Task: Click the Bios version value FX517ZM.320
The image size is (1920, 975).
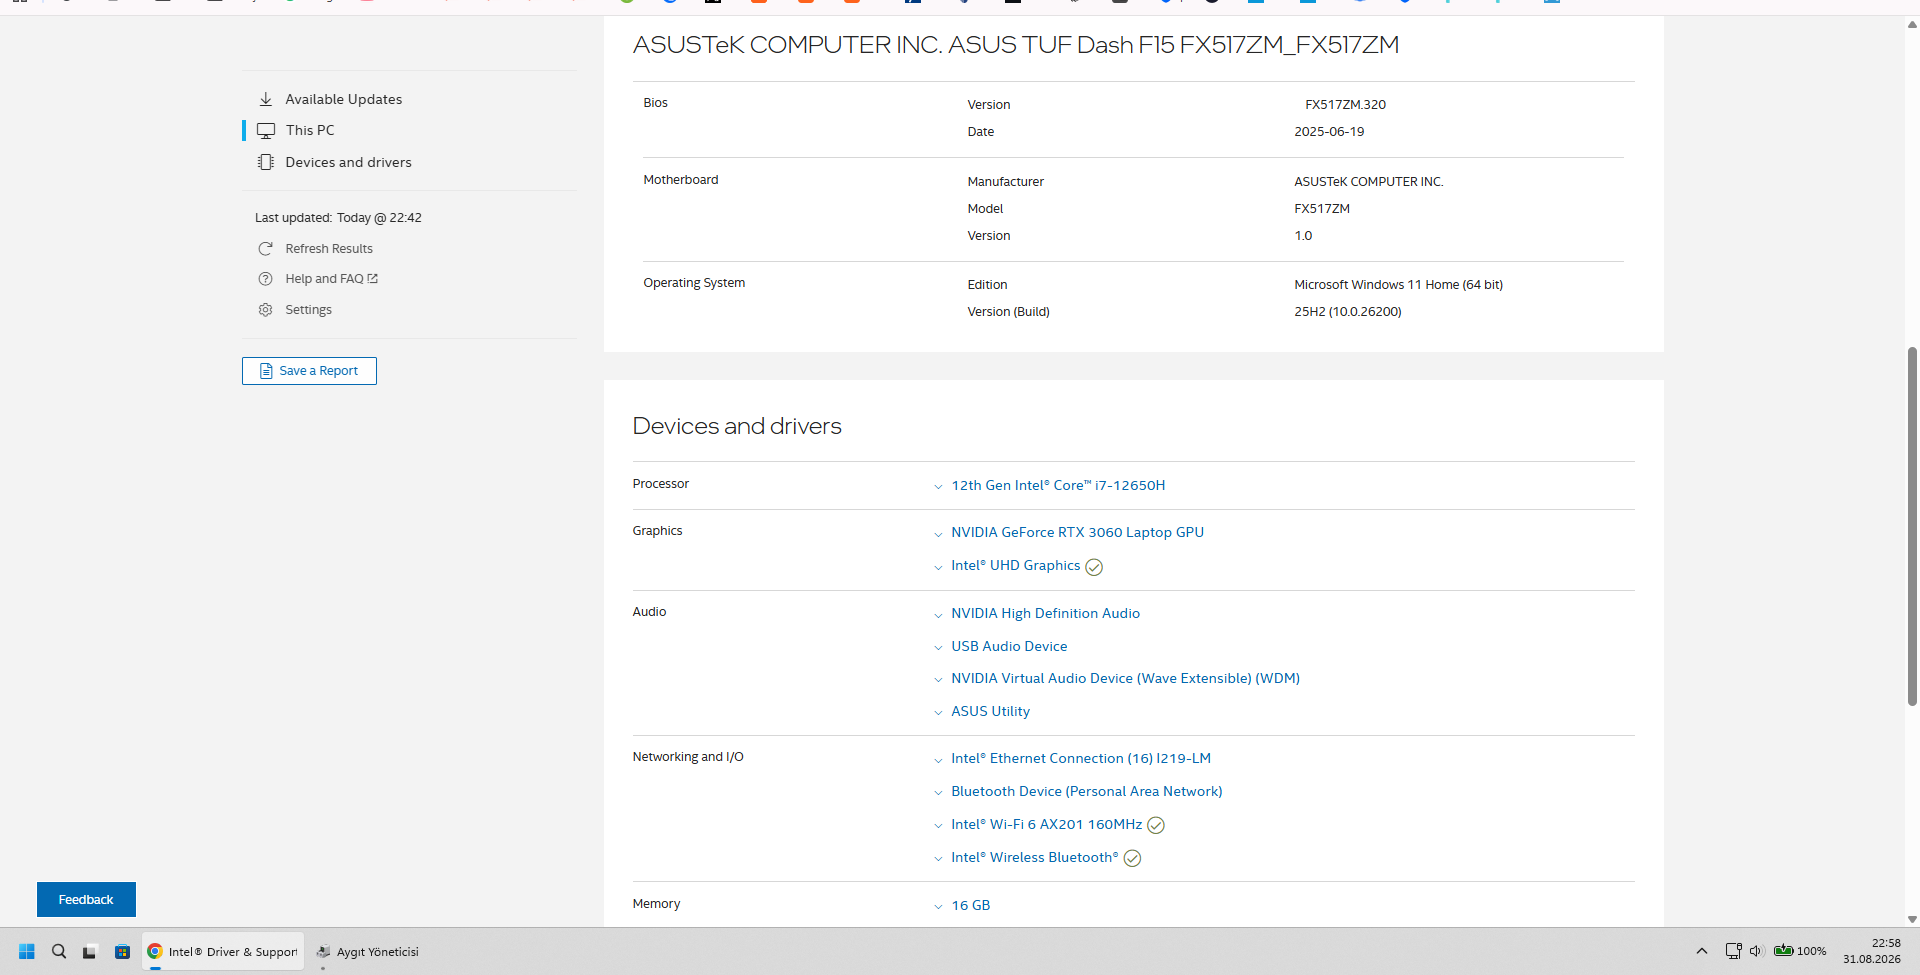Action: tap(1345, 105)
